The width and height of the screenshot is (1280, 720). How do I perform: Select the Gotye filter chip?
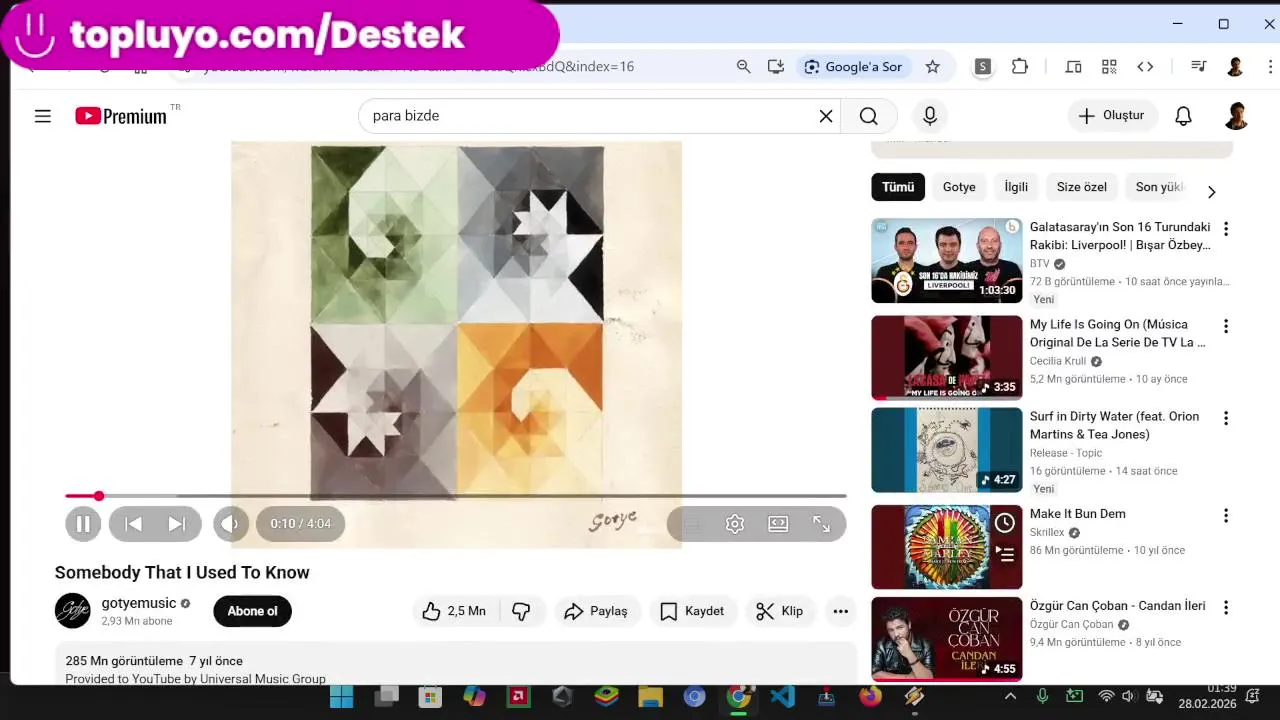click(959, 187)
